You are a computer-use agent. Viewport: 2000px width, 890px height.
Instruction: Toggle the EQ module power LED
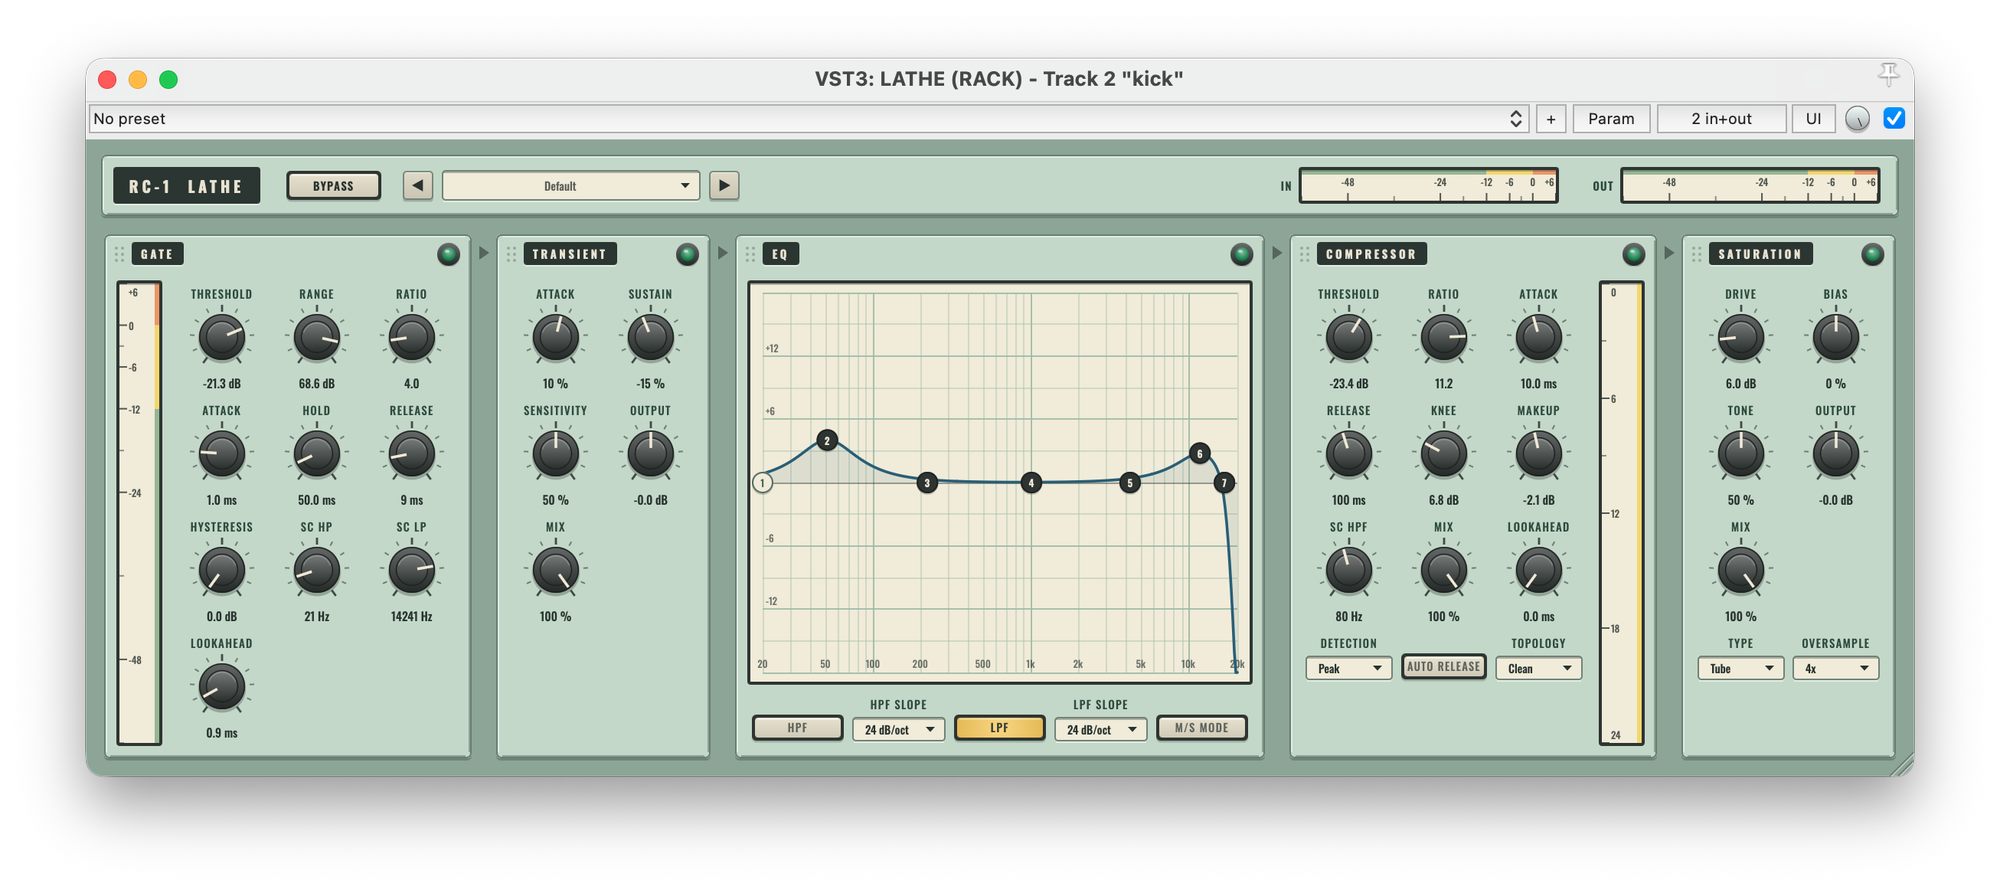pyautogui.click(x=1241, y=254)
